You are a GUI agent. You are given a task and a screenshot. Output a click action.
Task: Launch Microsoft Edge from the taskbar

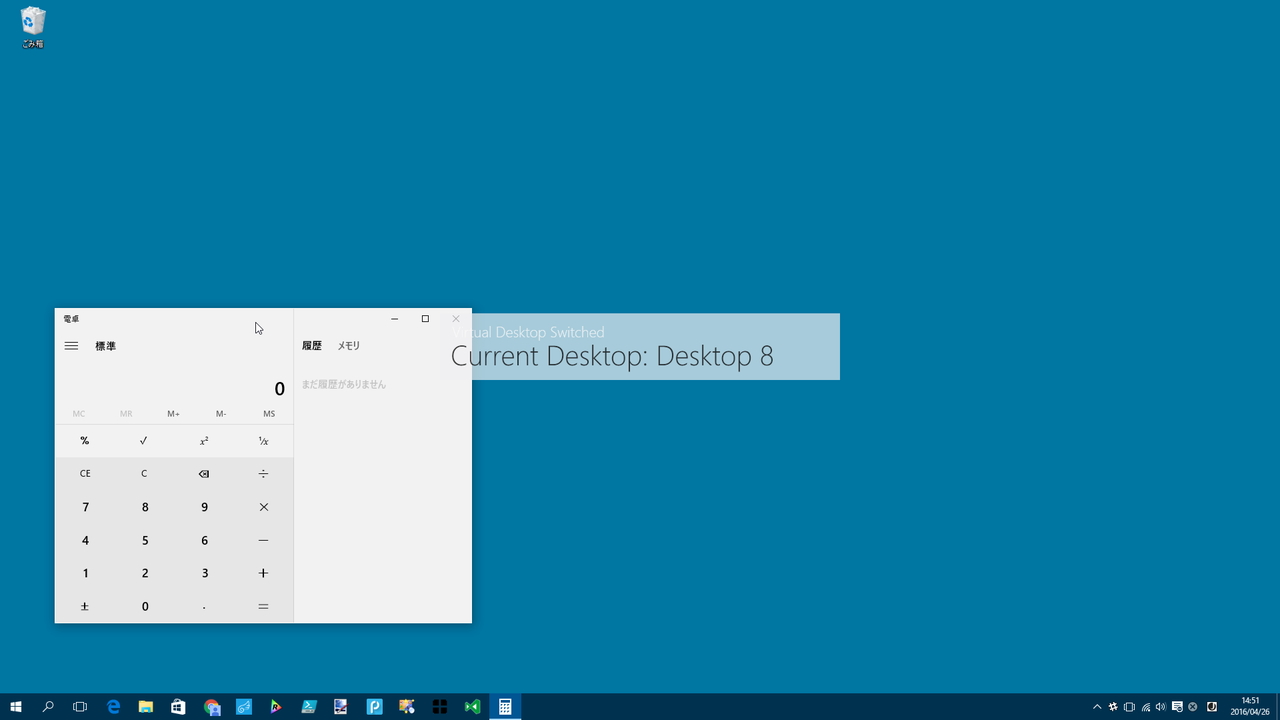point(113,707)
